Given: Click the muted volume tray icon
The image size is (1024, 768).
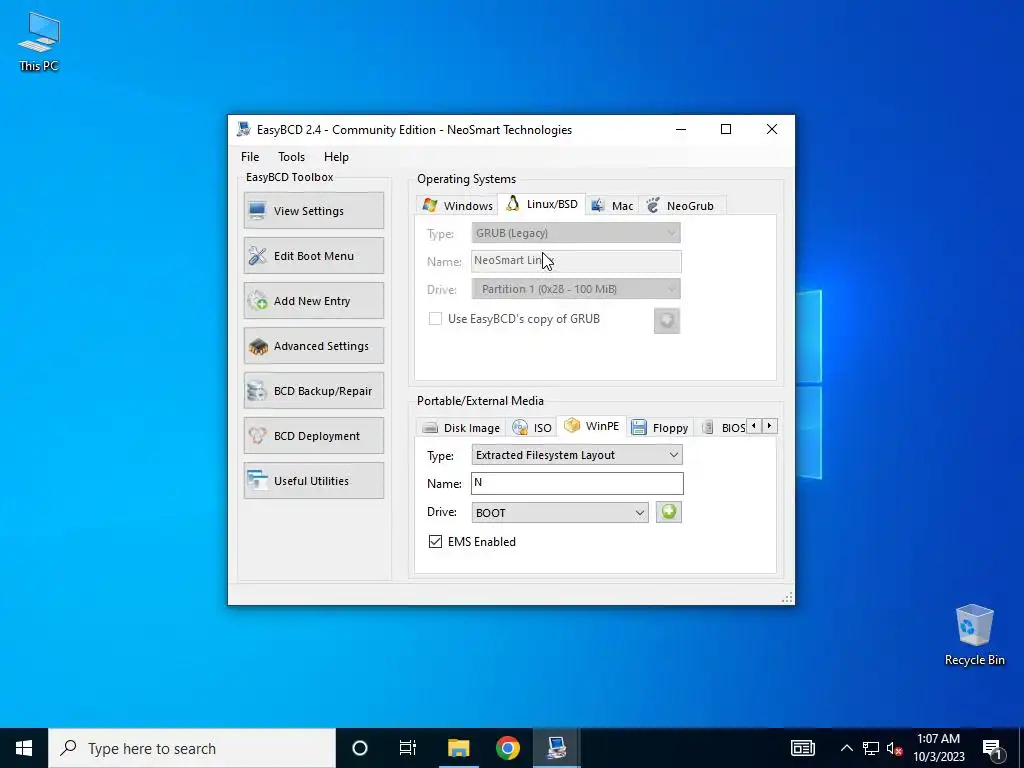Looking at the screenshot, I should [x=894, y=748].
